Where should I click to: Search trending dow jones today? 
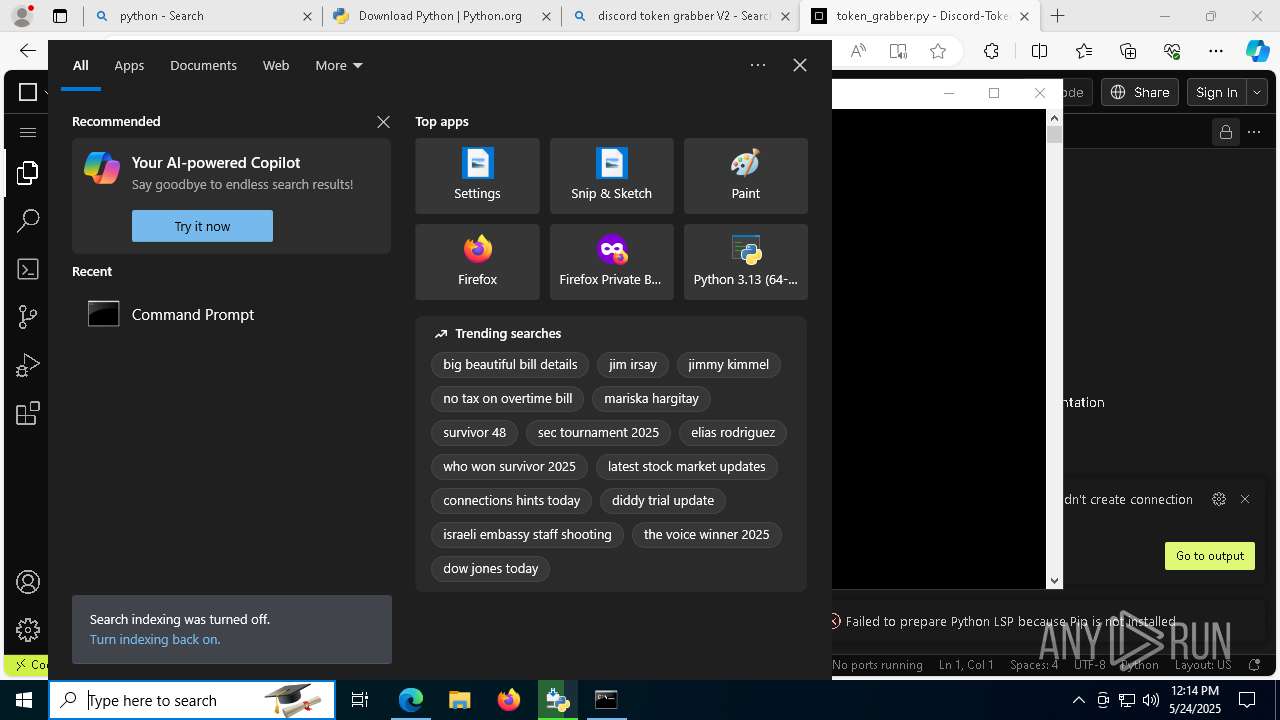point(490,569)
